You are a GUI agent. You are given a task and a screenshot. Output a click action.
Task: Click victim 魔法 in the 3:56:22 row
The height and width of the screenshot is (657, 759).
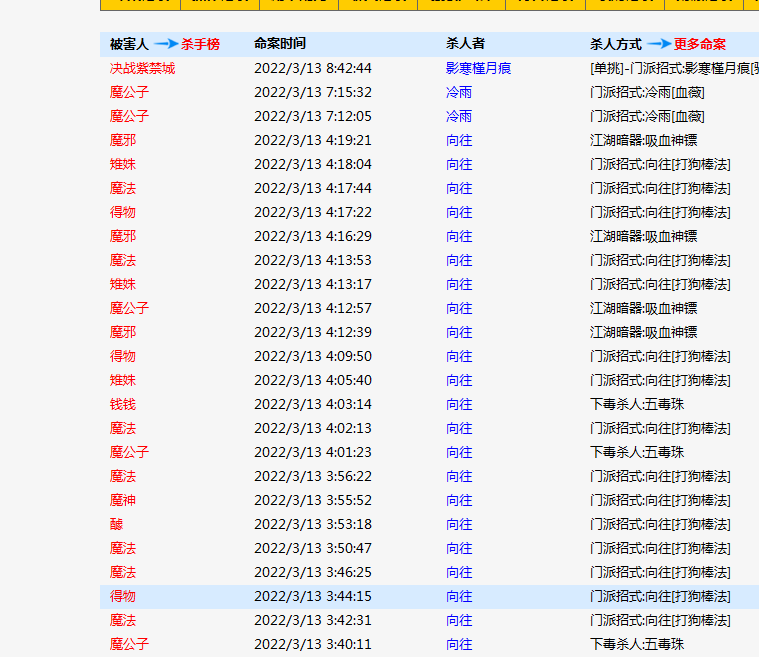pyautogui.click(x=123, y=476)
